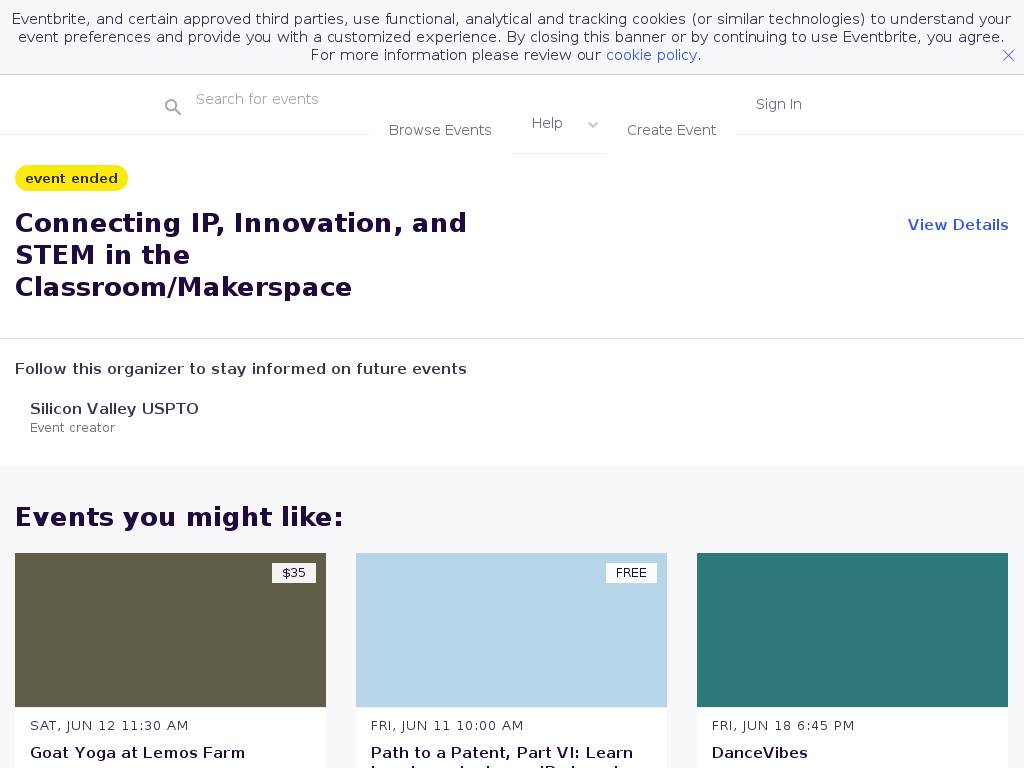The width and height of the screenshot is (1024, 768).
Task: Click DanceVibes event title
Action: (759, 753)
